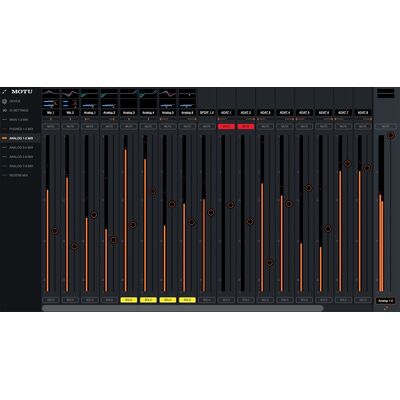Disable solo on the Analog 4 channel
This screenshot has height=400, width=400.
click(148, 300)
